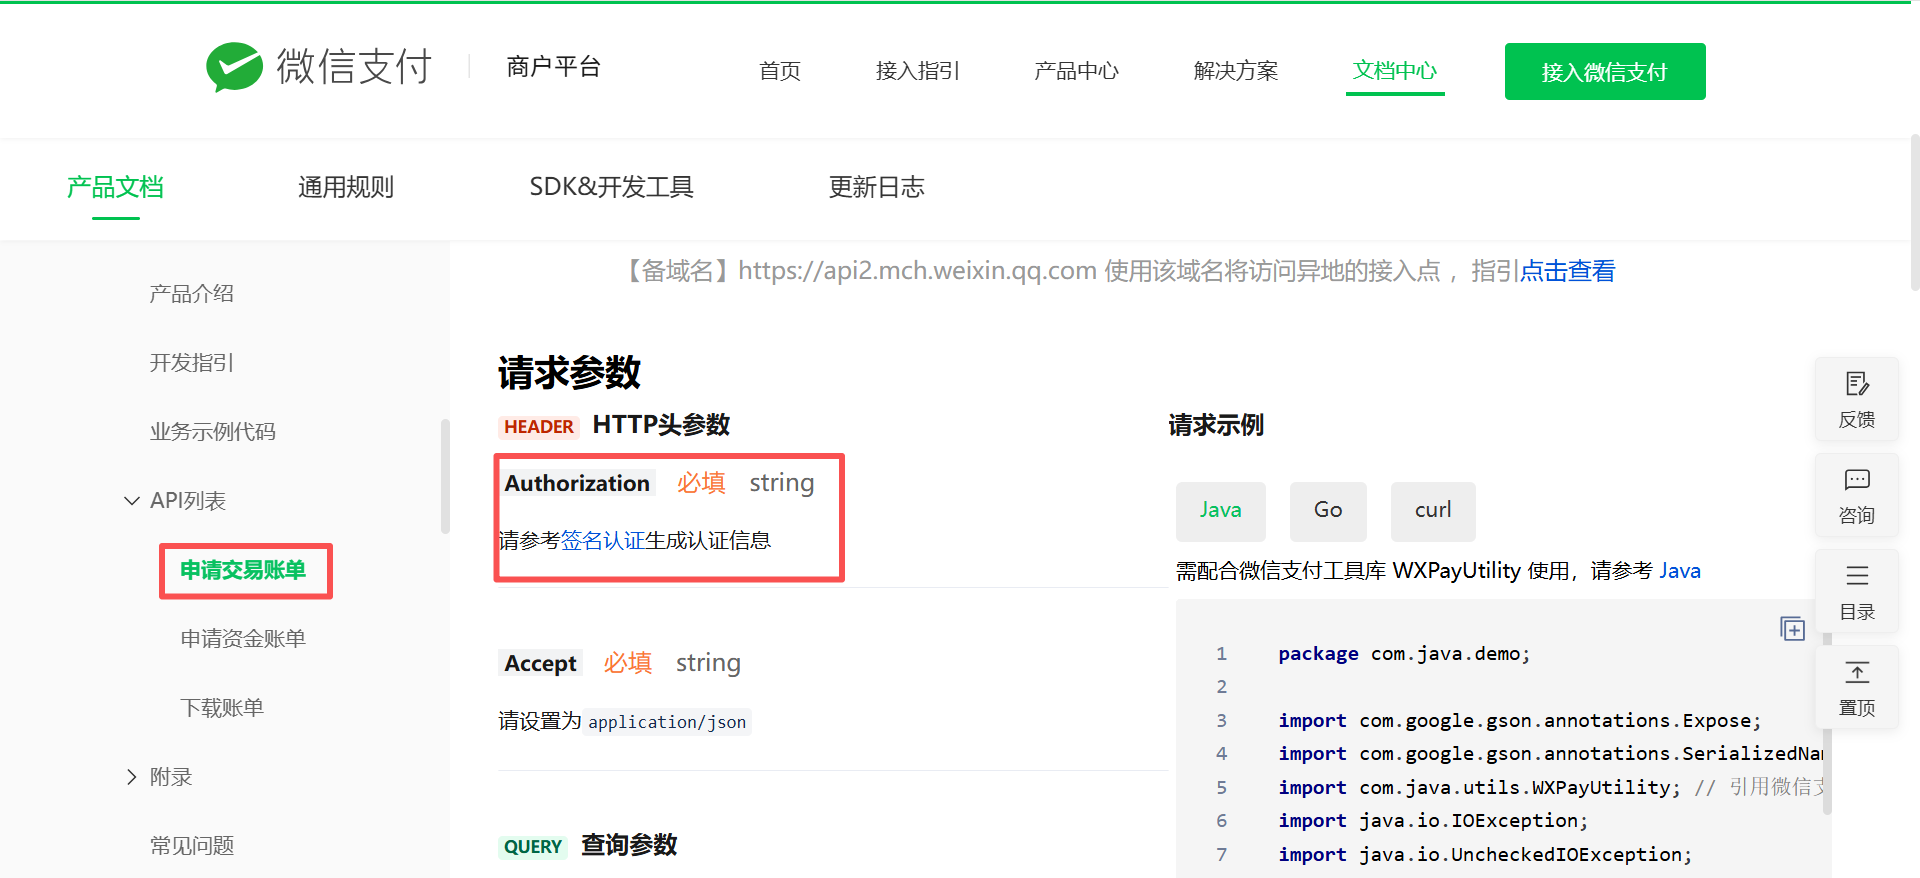Click the 商户平台 label
The width and height of the screenshot is (1920, 878).
(x=553, y=67)
